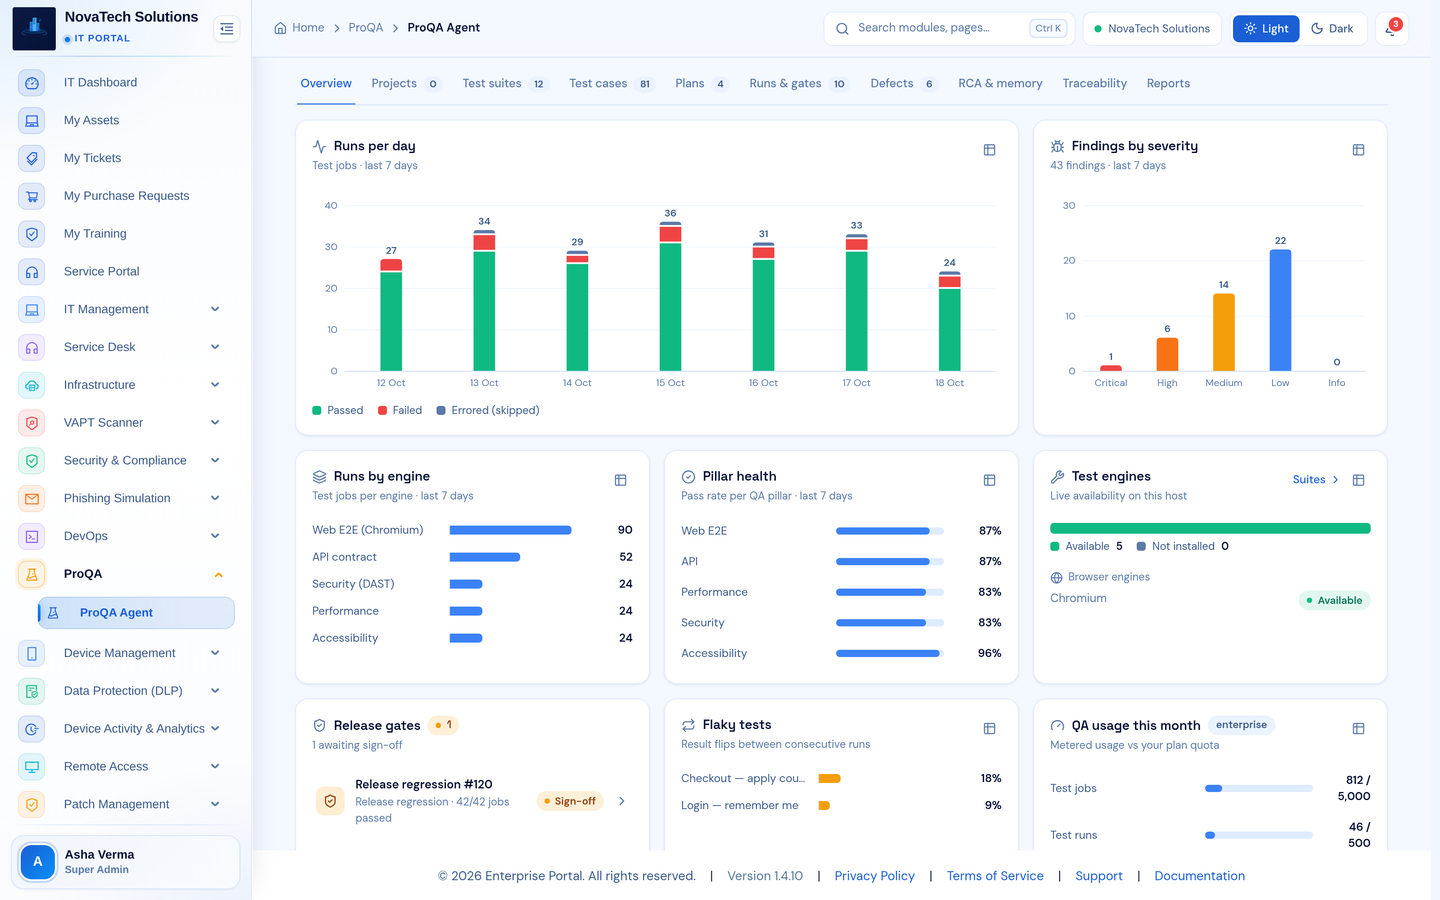Open the Suites link in Test engines

[1315, 480]
